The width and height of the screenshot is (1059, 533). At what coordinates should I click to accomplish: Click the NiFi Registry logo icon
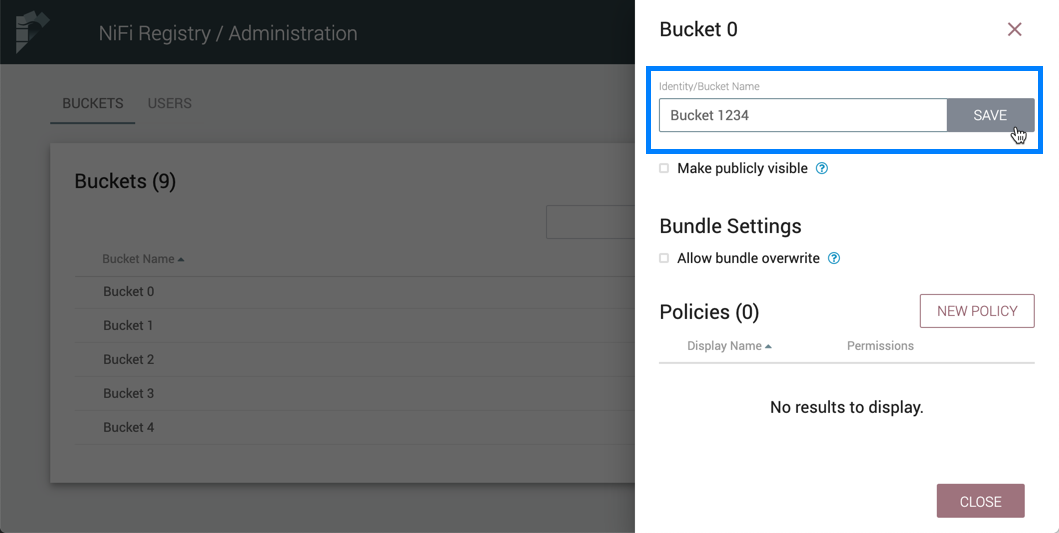(31, 32)
